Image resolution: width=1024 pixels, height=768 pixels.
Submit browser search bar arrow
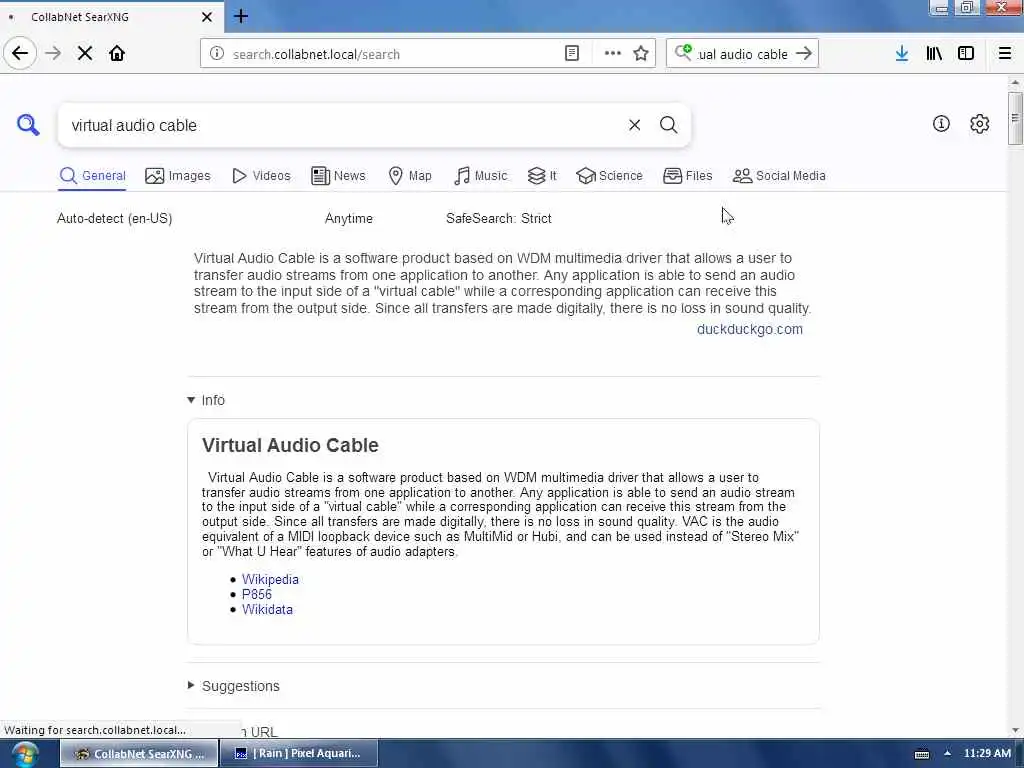click(x=804, y=54)
